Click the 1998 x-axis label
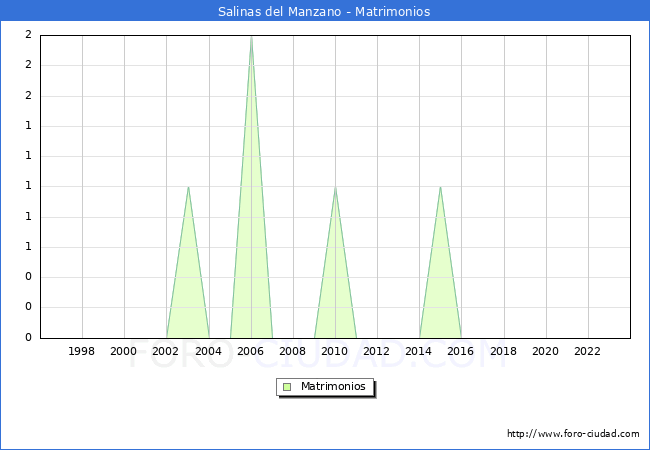This screenshot has height=450, width=650. 82,351
